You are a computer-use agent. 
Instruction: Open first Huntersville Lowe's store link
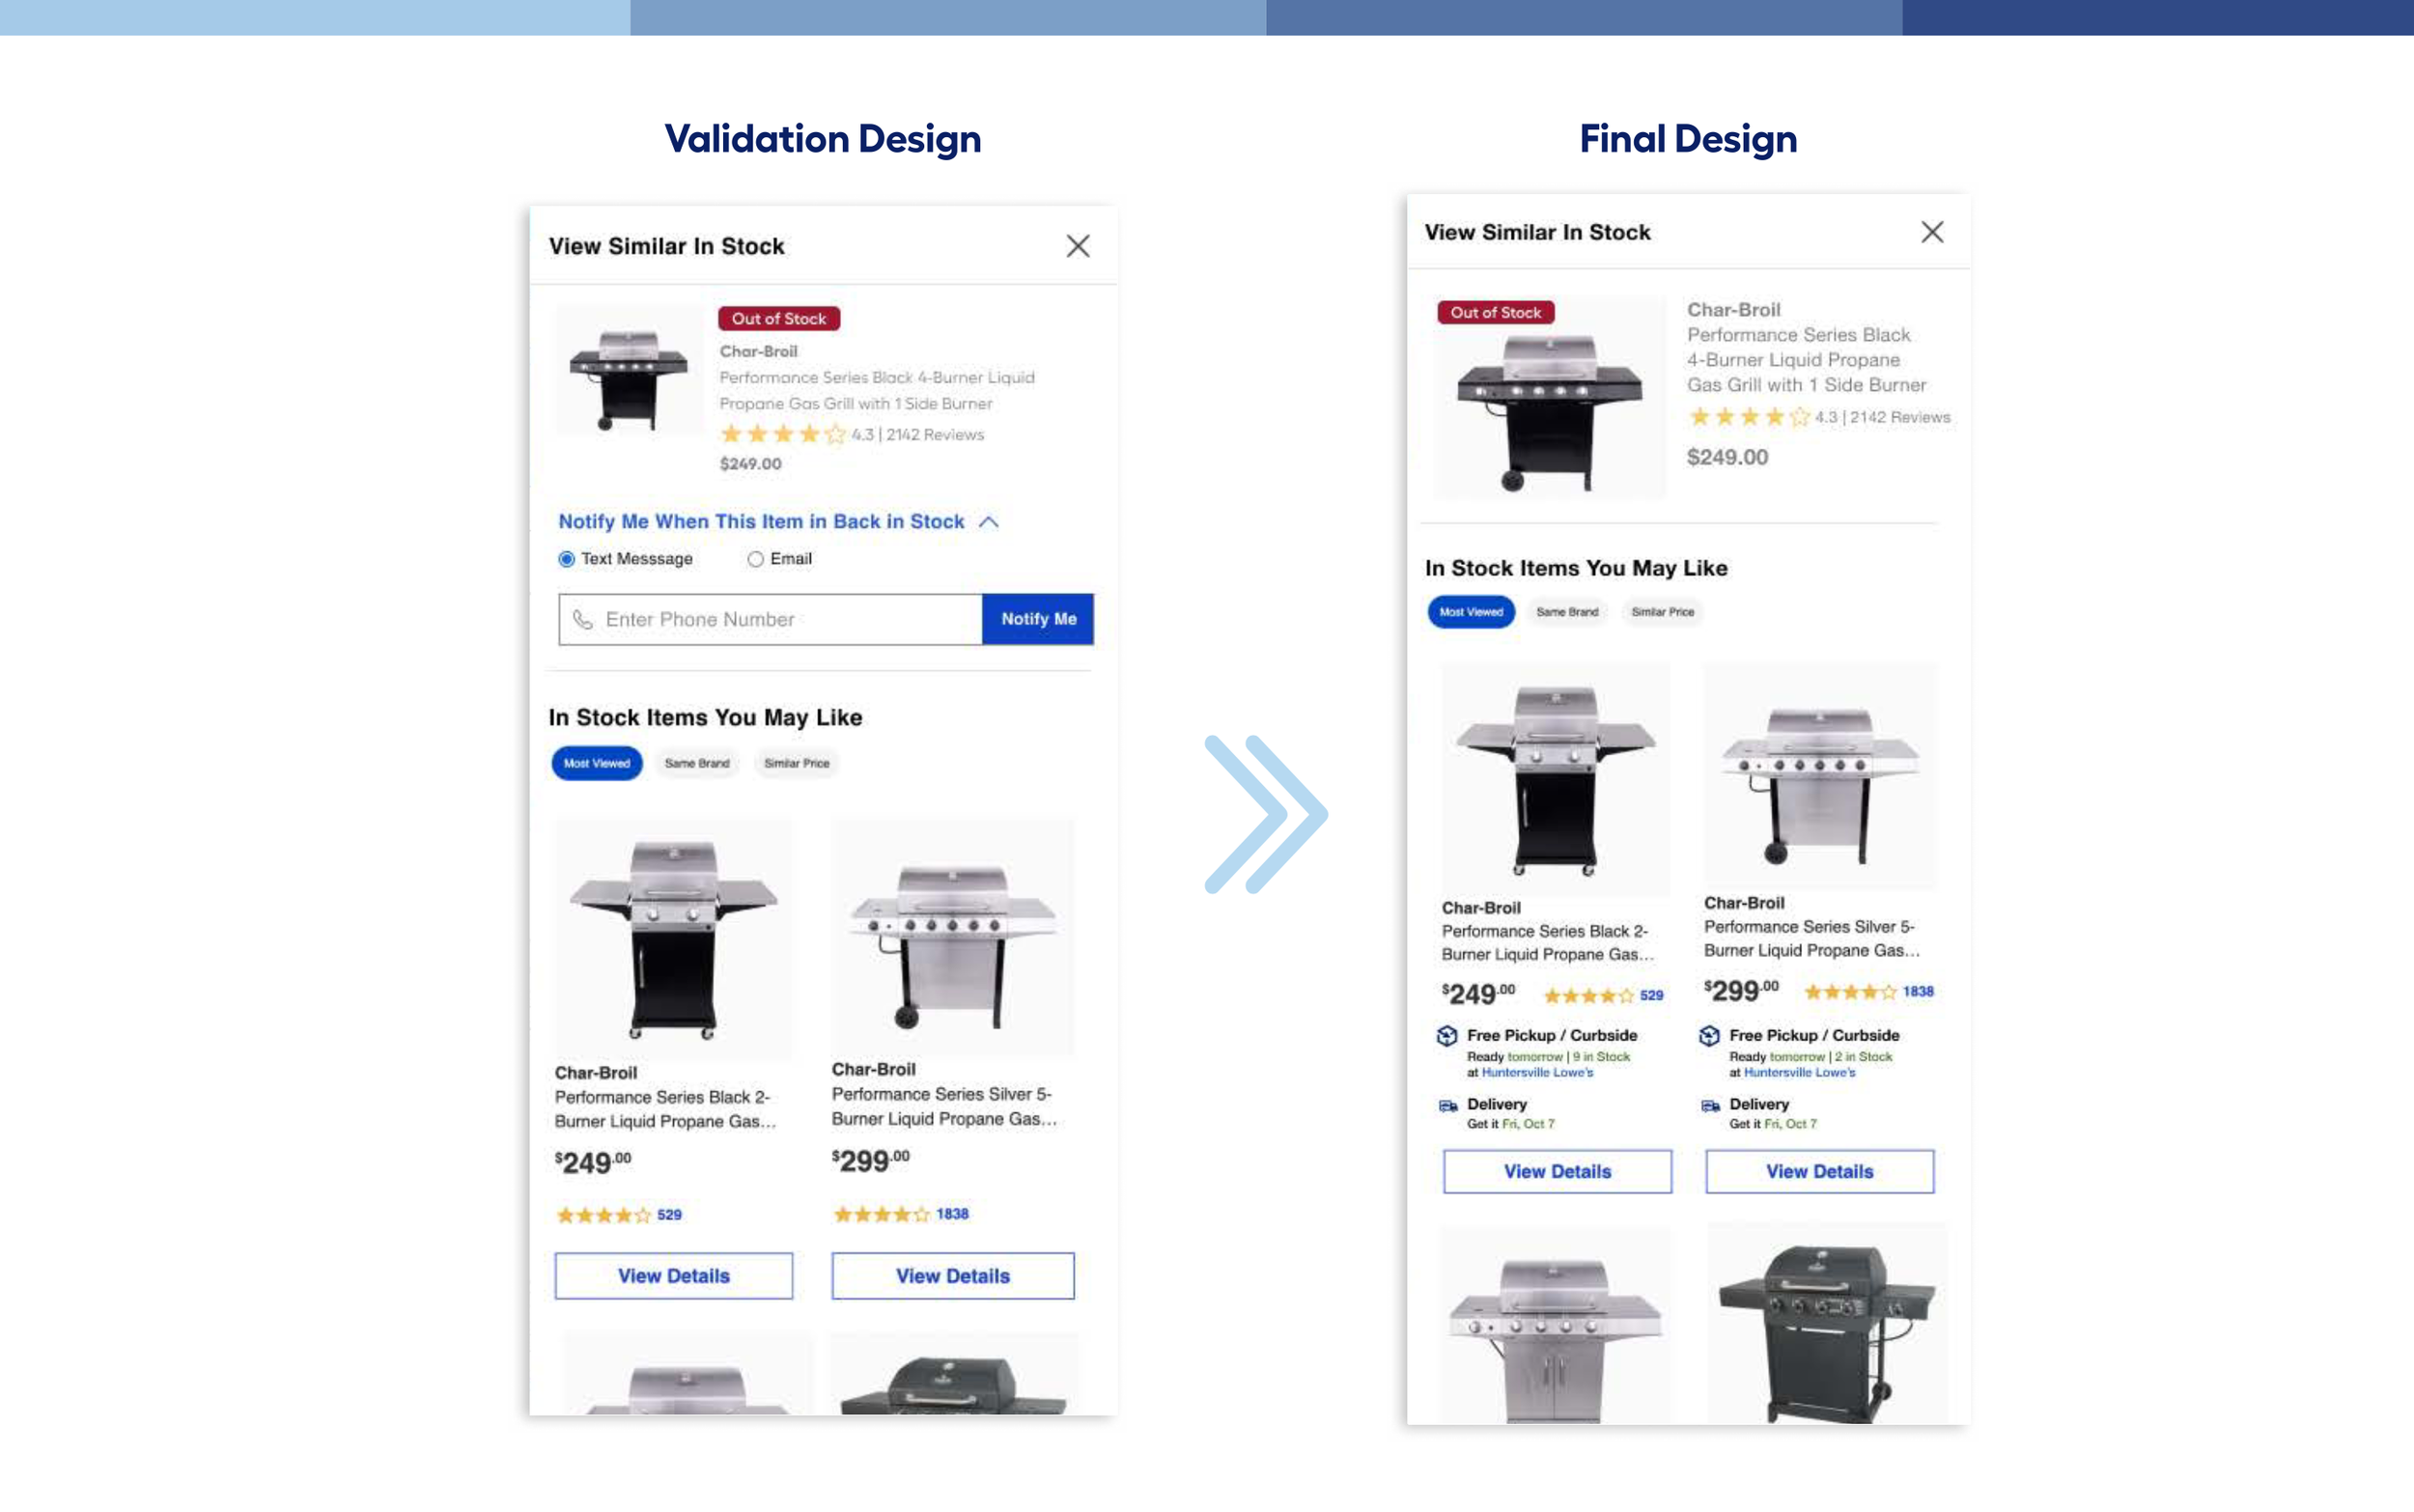(x=1537, y=1073)
